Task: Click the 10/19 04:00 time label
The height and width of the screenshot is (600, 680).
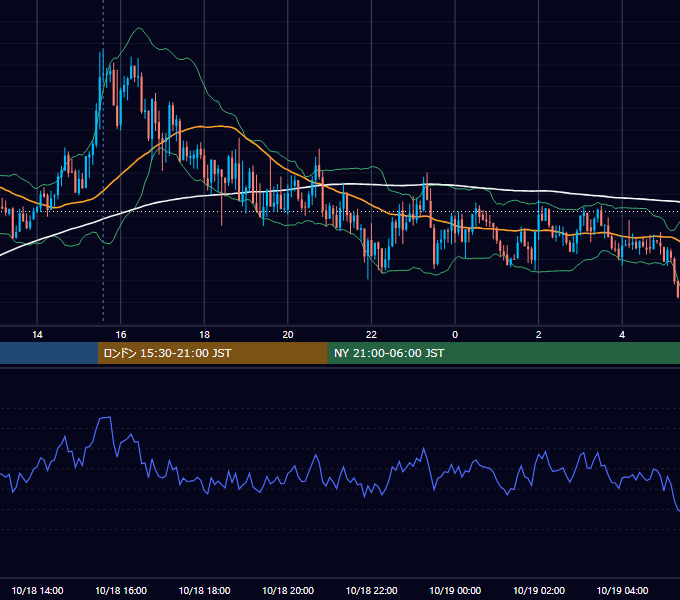Action: click(x=622, y=590)
